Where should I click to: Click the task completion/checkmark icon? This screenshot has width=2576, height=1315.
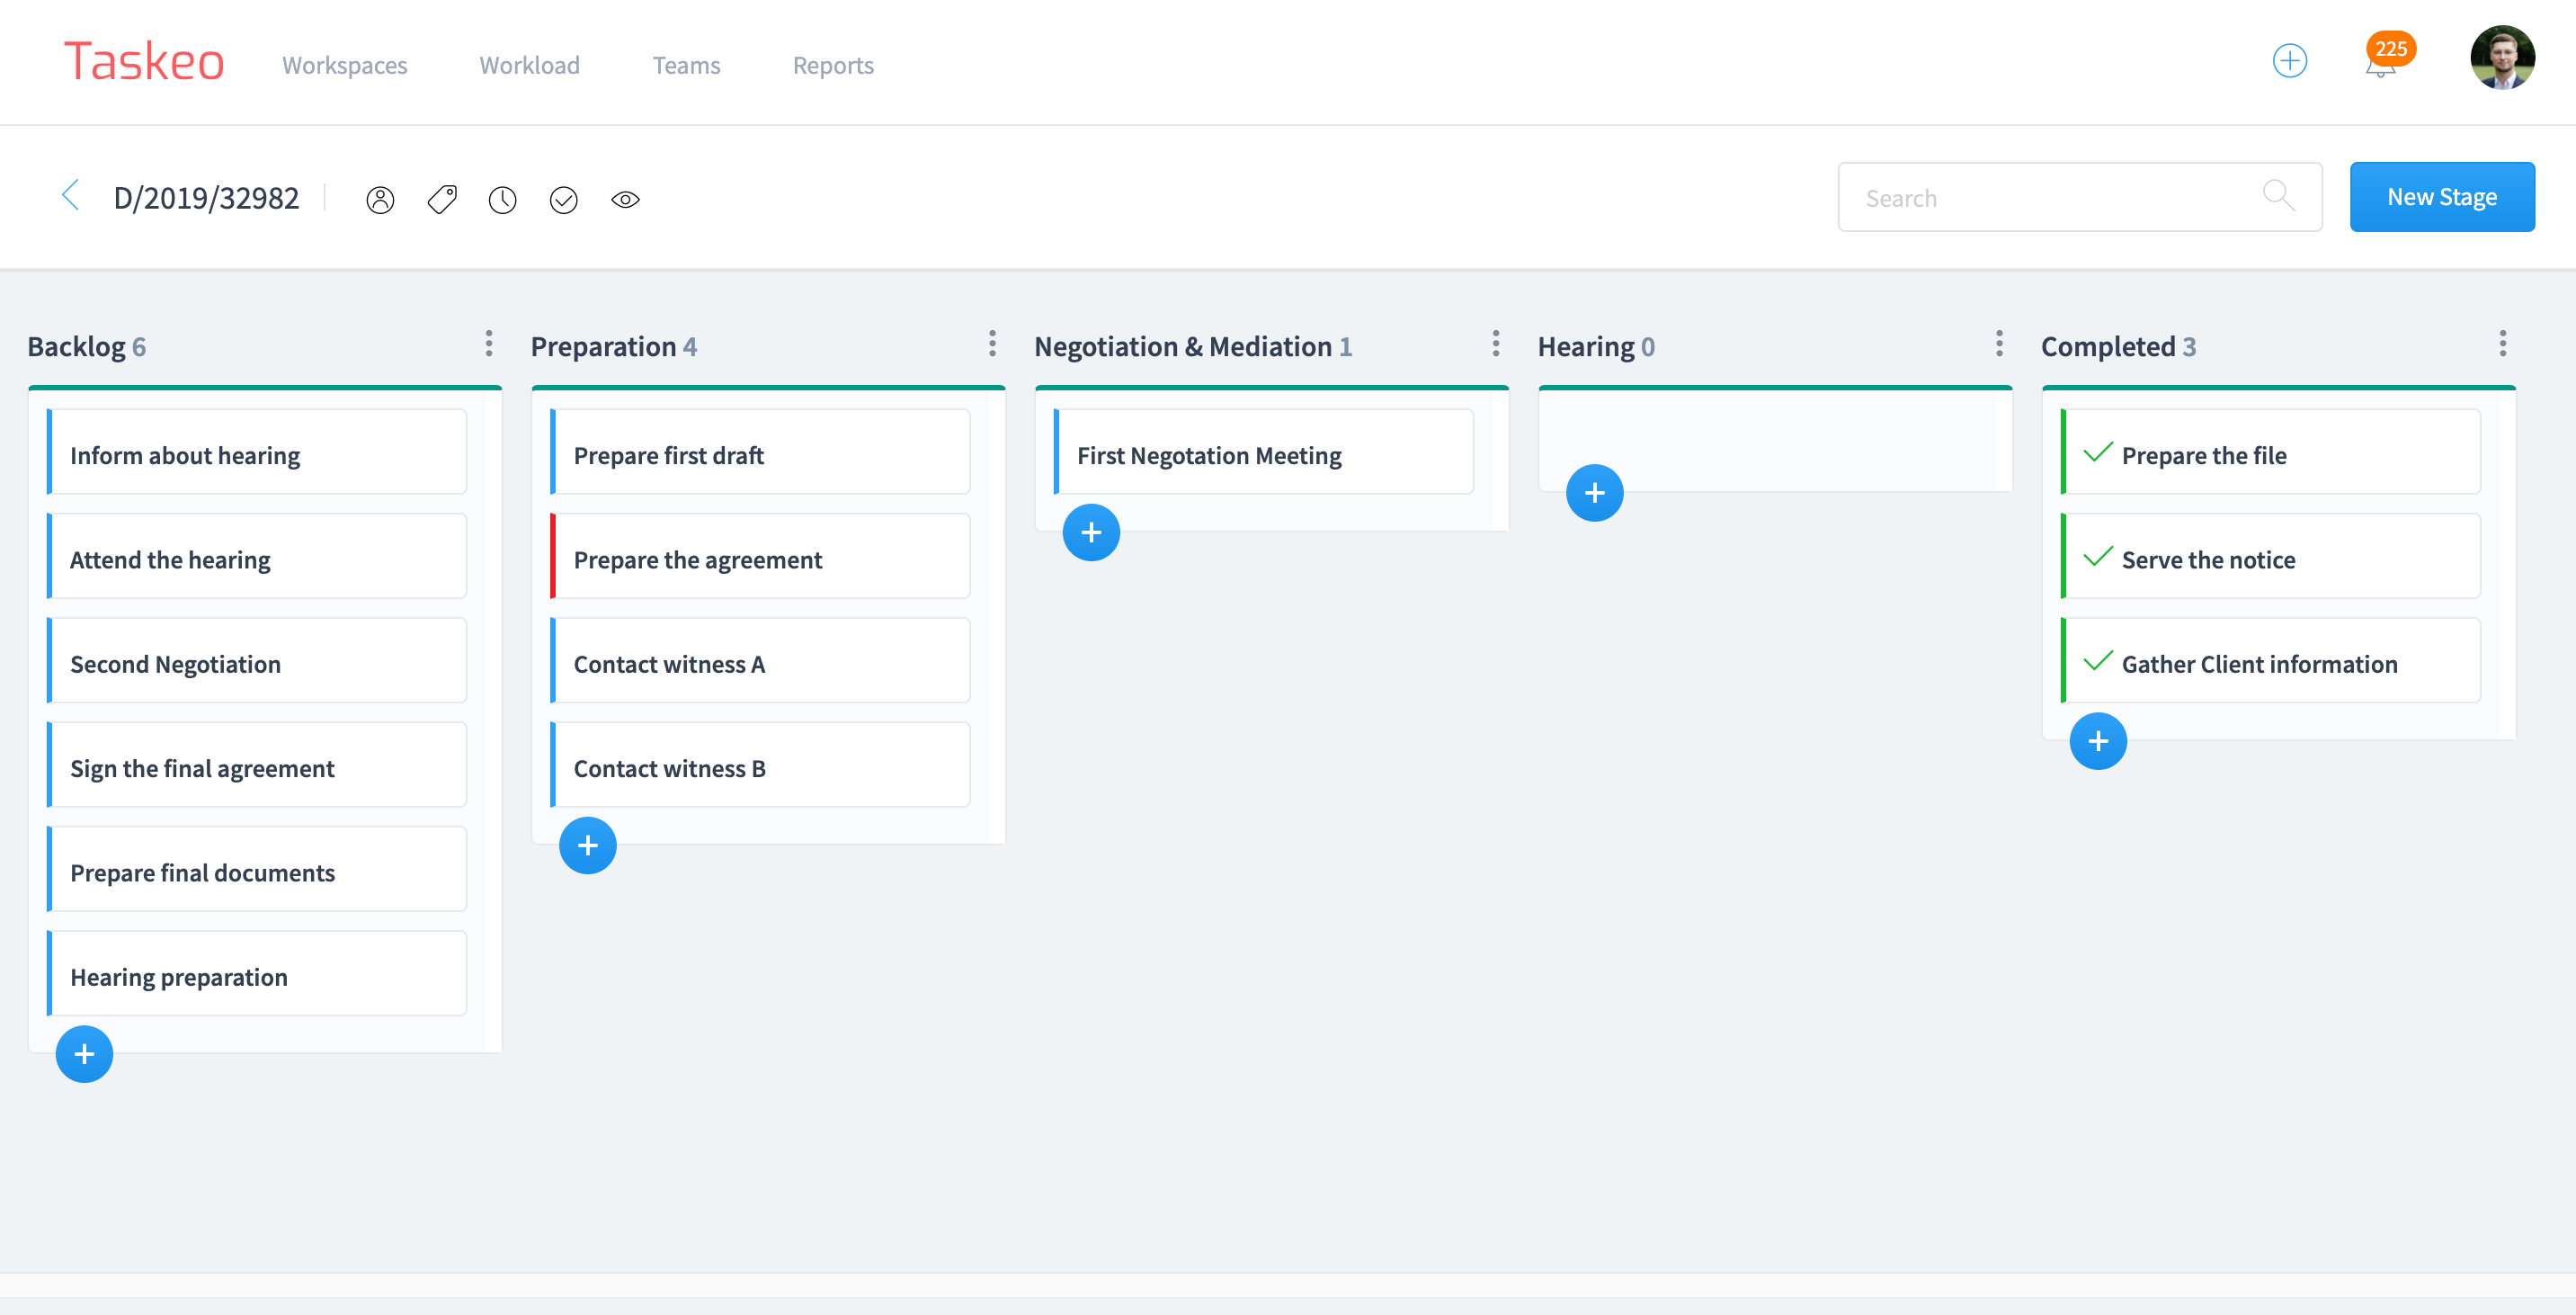pos(563,200)
